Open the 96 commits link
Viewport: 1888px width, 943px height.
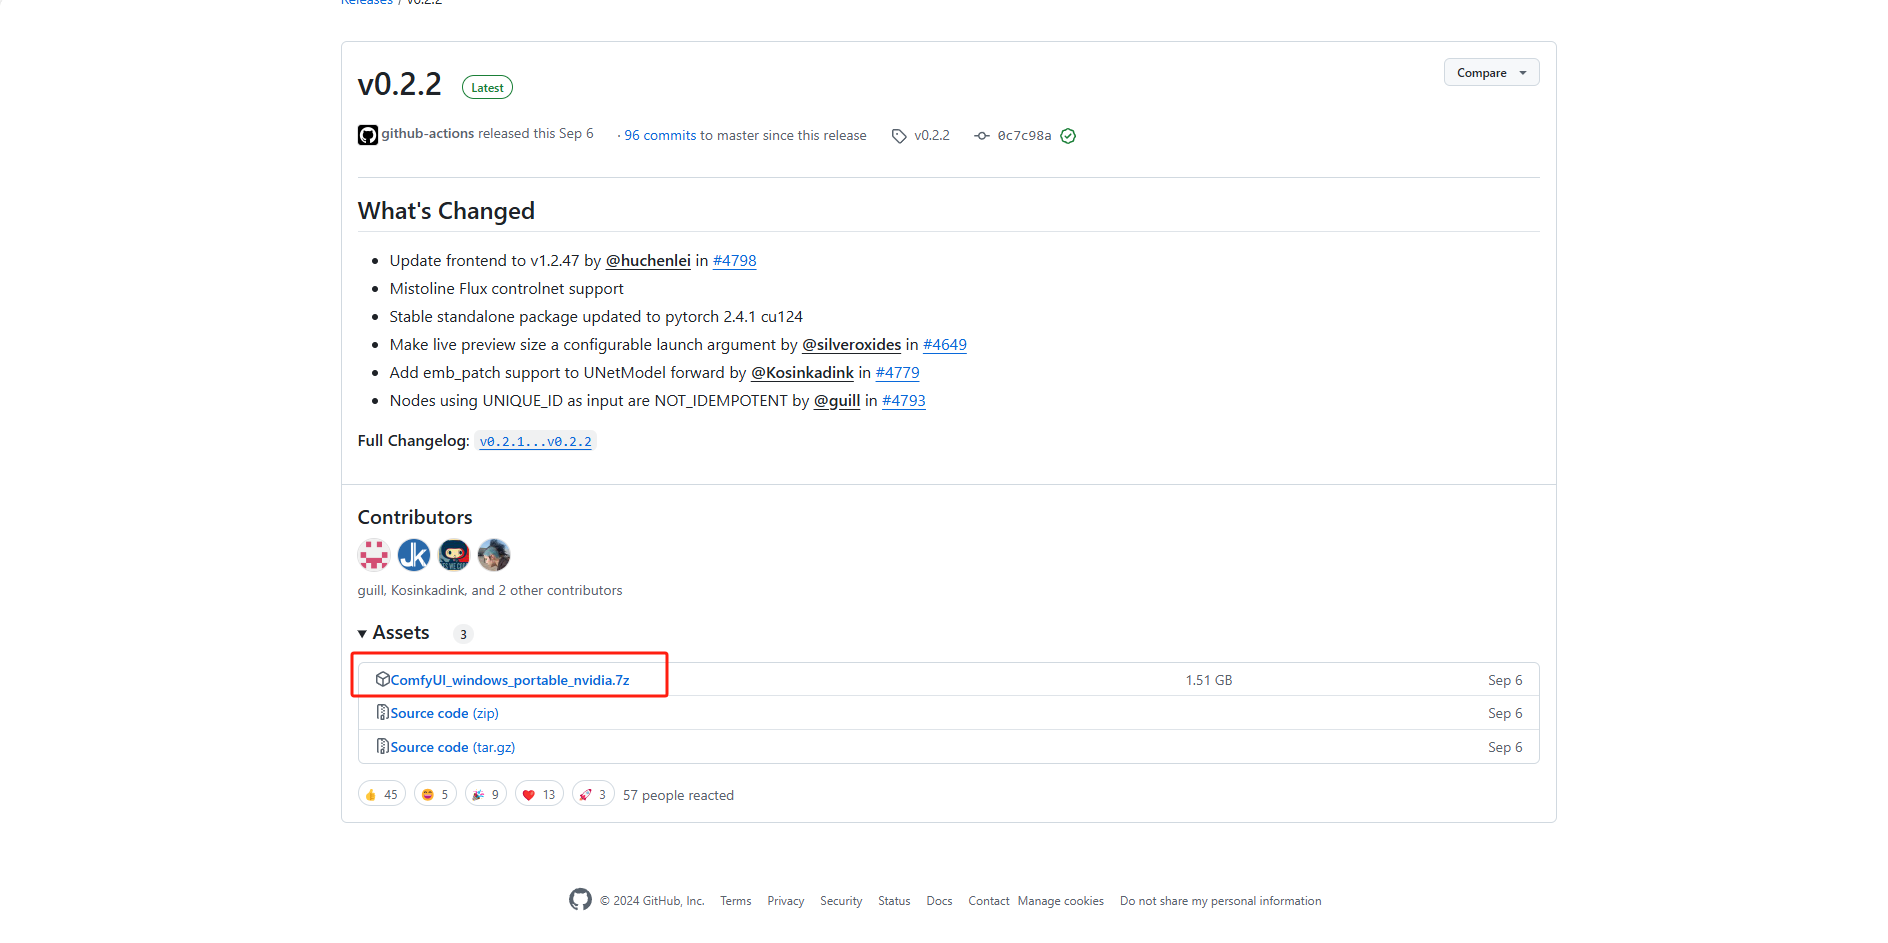tap(660, 136)
